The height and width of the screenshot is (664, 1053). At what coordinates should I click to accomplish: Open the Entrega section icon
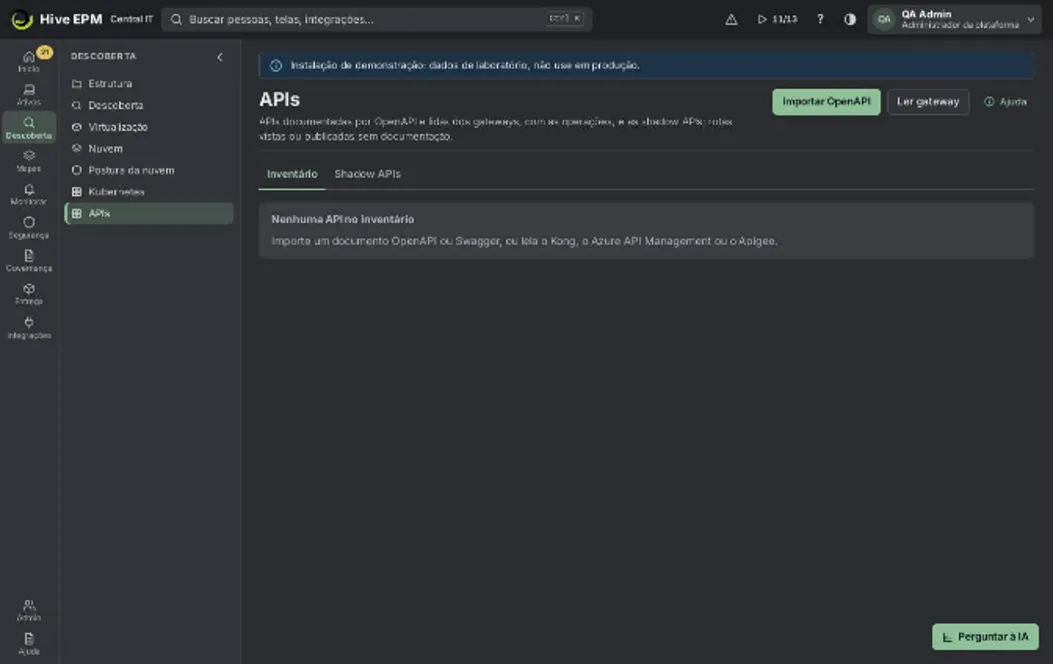point(29,294)
